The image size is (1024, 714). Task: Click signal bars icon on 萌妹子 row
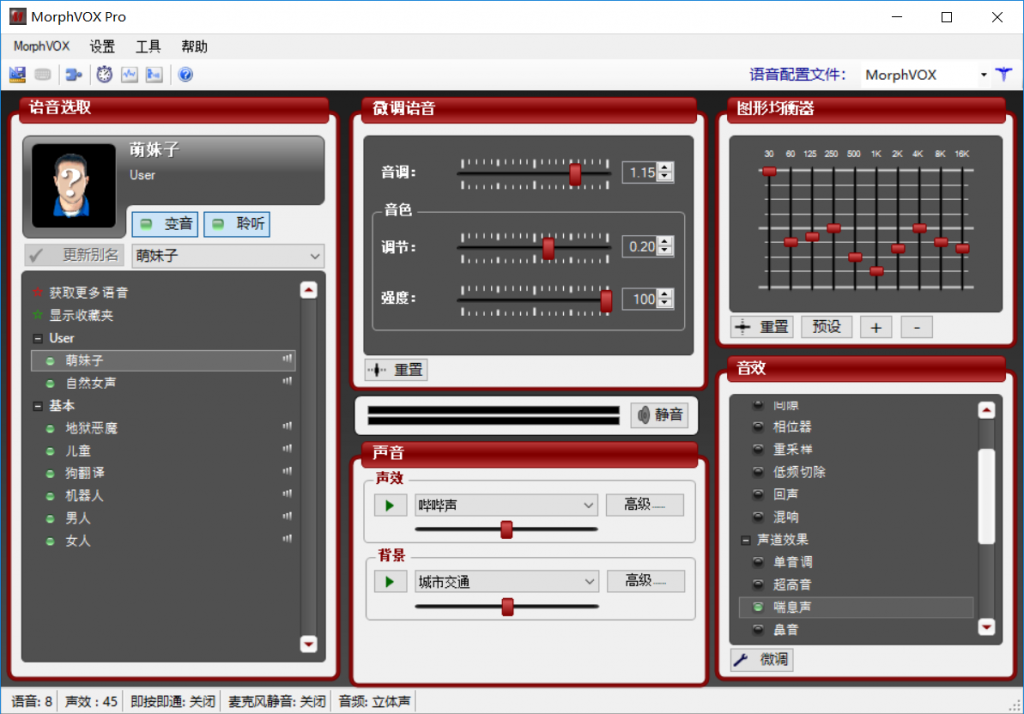pyautogui.click(x=287, y=359)
